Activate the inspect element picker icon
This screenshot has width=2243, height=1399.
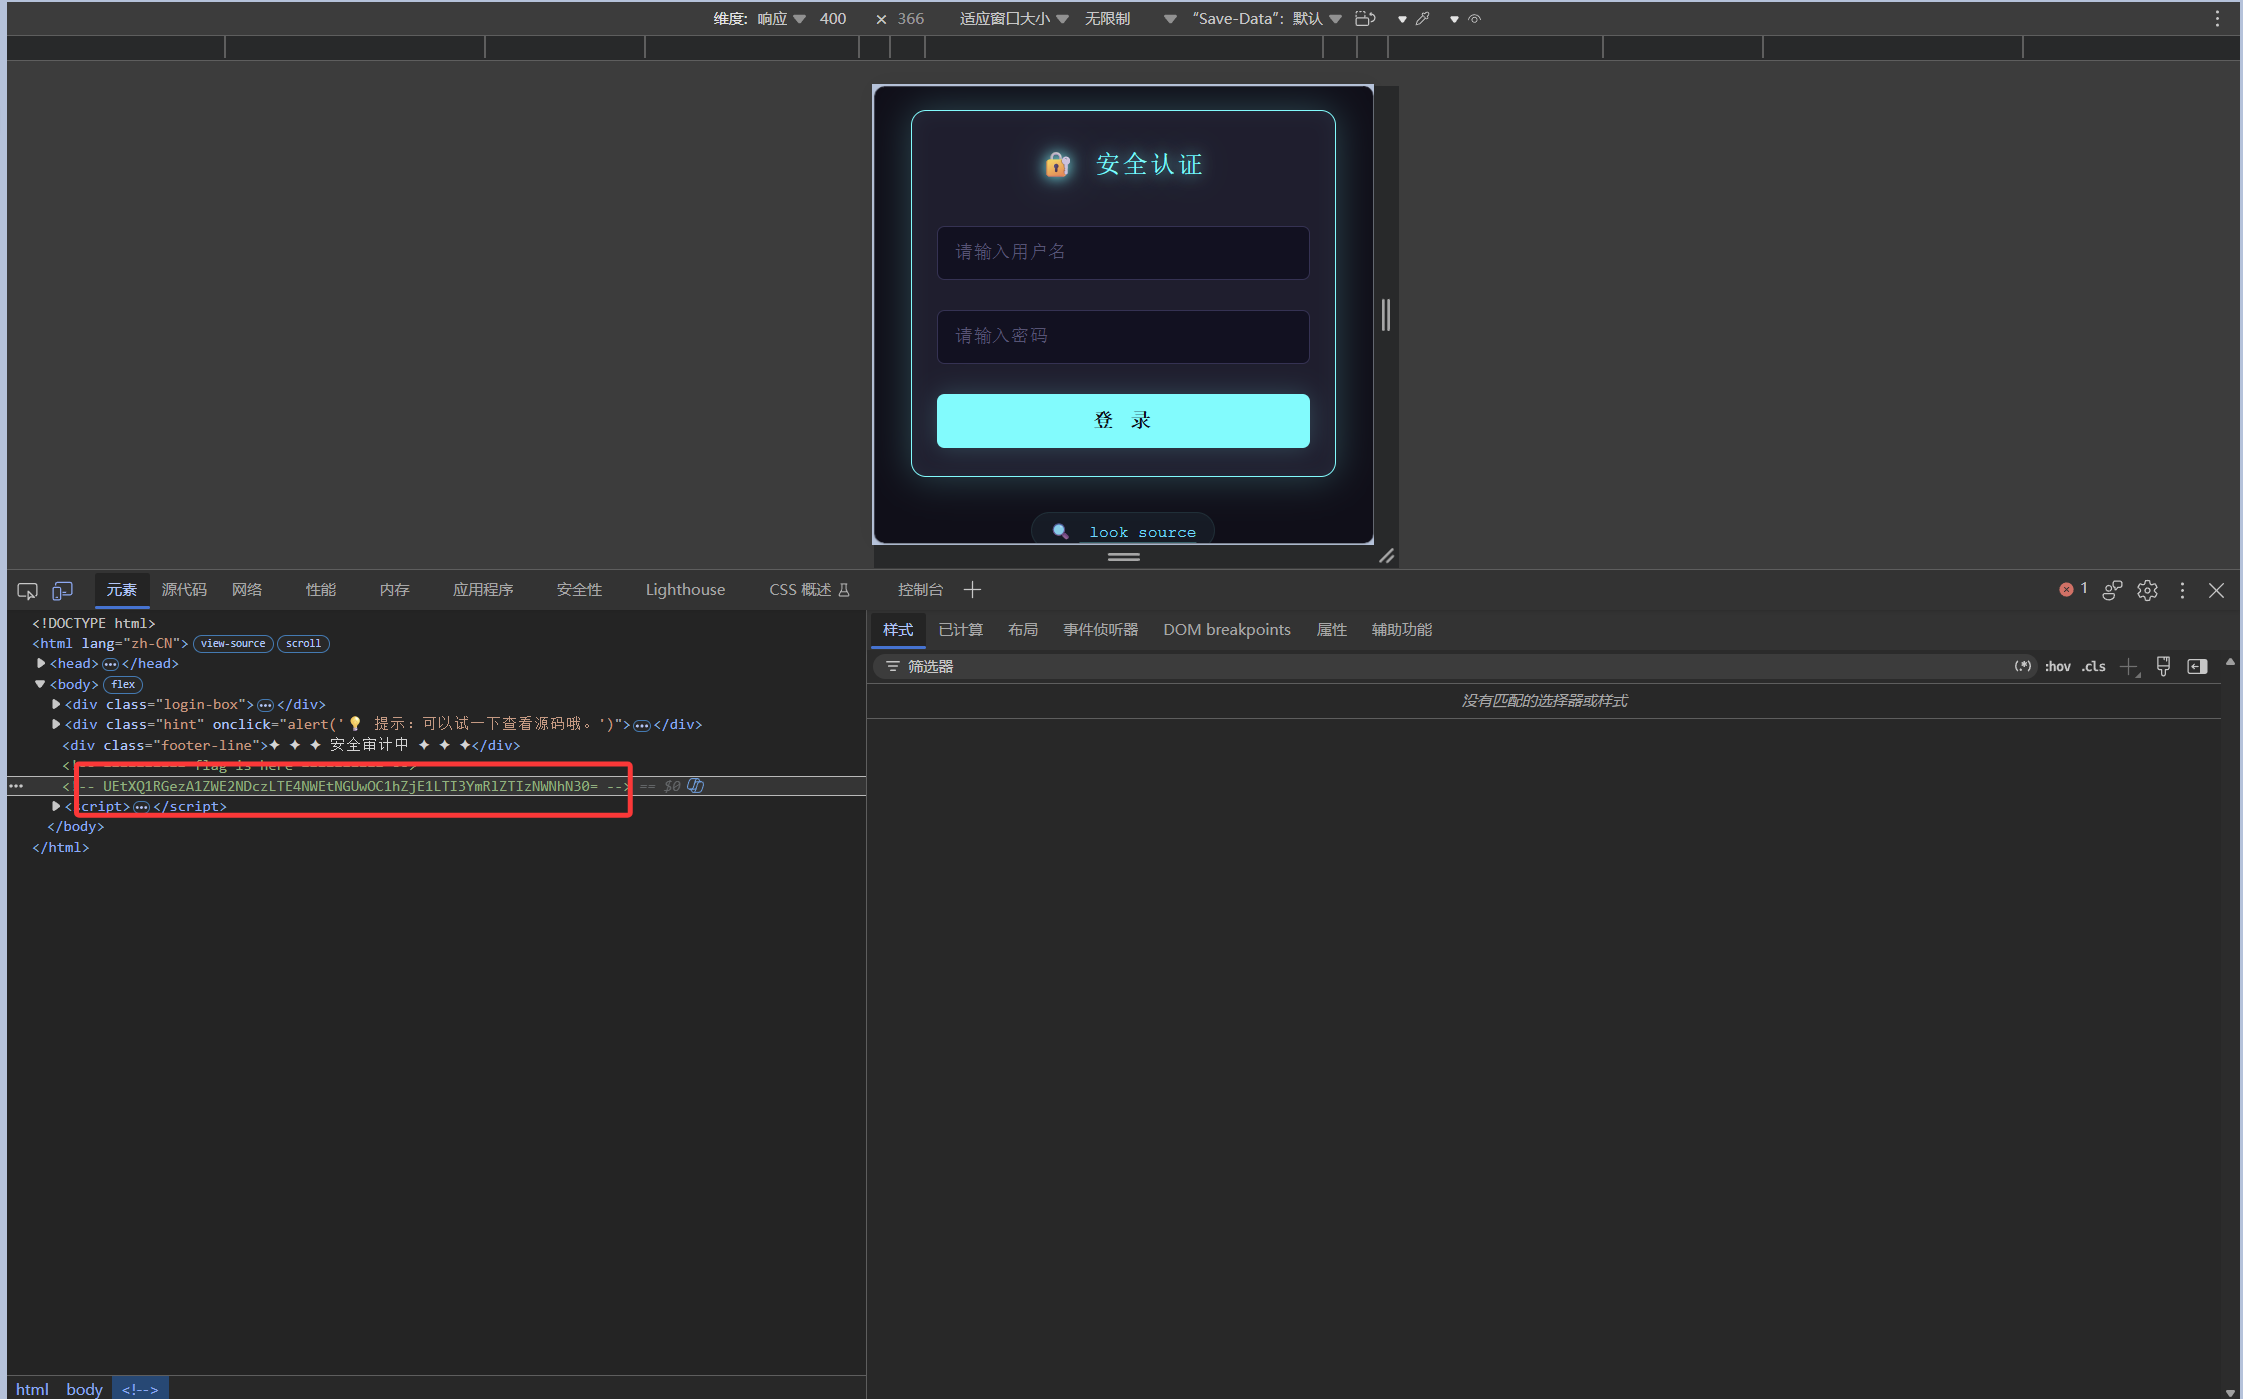28,591
